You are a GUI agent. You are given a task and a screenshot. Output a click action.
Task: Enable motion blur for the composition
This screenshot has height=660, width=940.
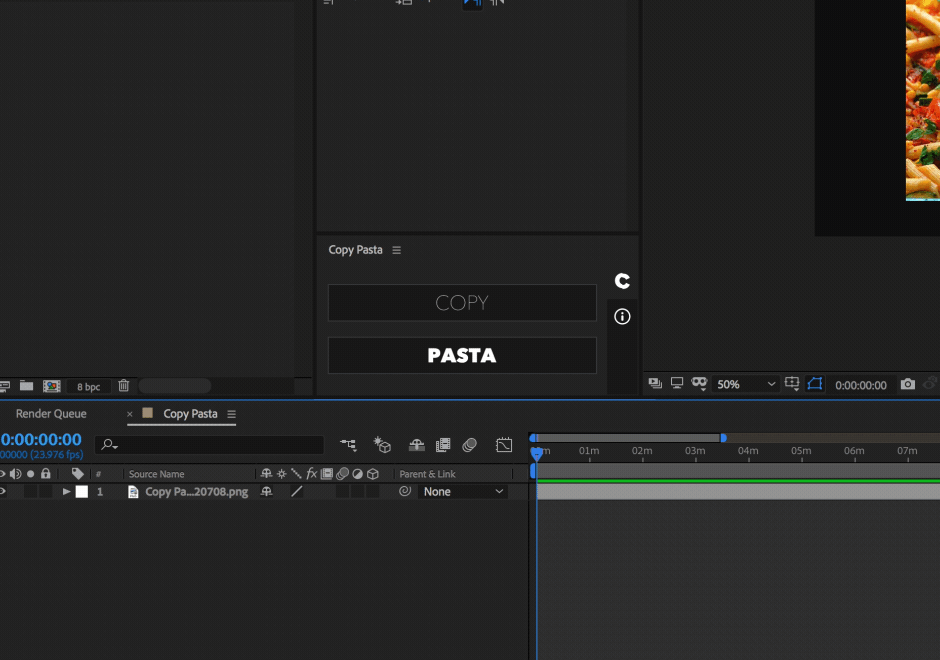(x=469, y=445)
